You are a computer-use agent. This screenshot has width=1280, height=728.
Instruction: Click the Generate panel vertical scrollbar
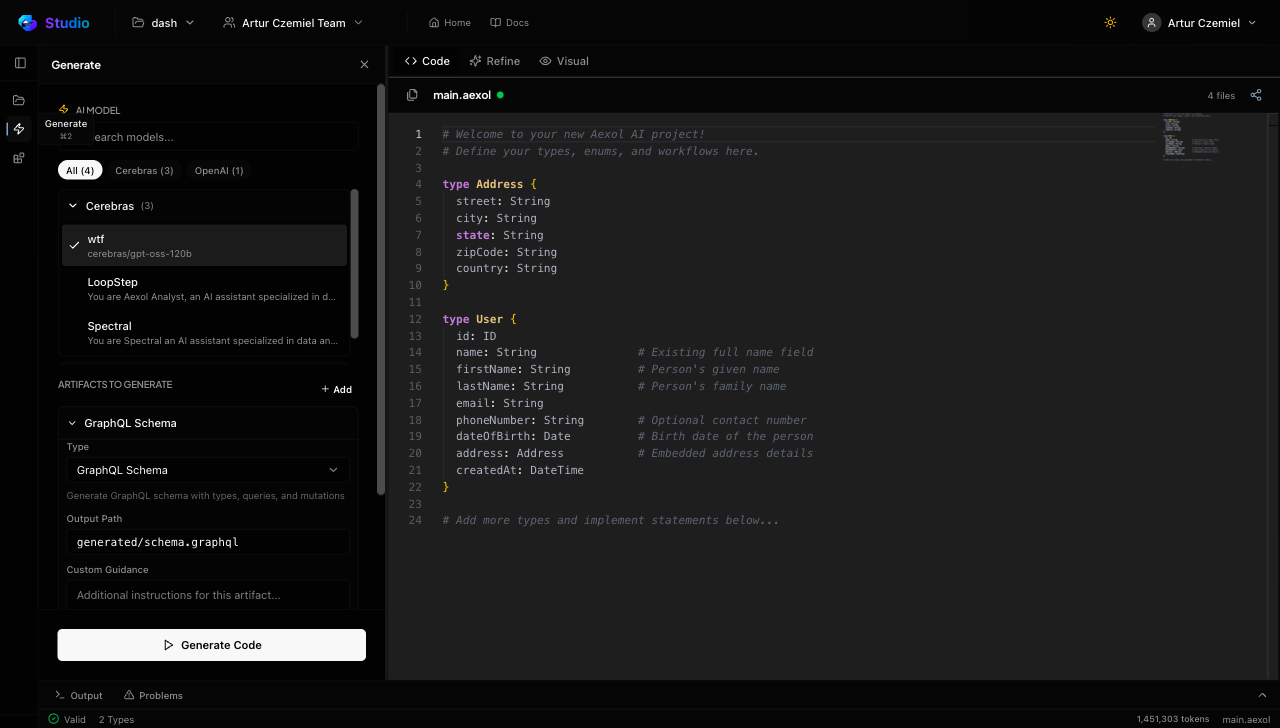380,290
